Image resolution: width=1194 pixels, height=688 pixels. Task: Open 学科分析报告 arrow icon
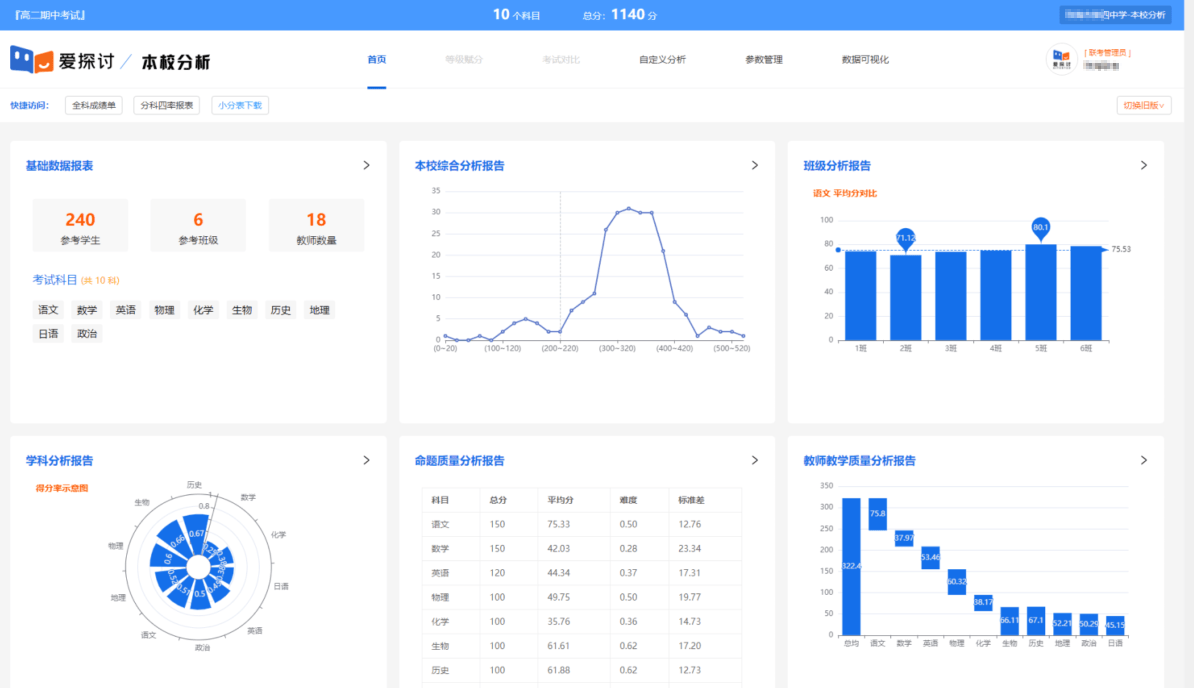[366, 460]
